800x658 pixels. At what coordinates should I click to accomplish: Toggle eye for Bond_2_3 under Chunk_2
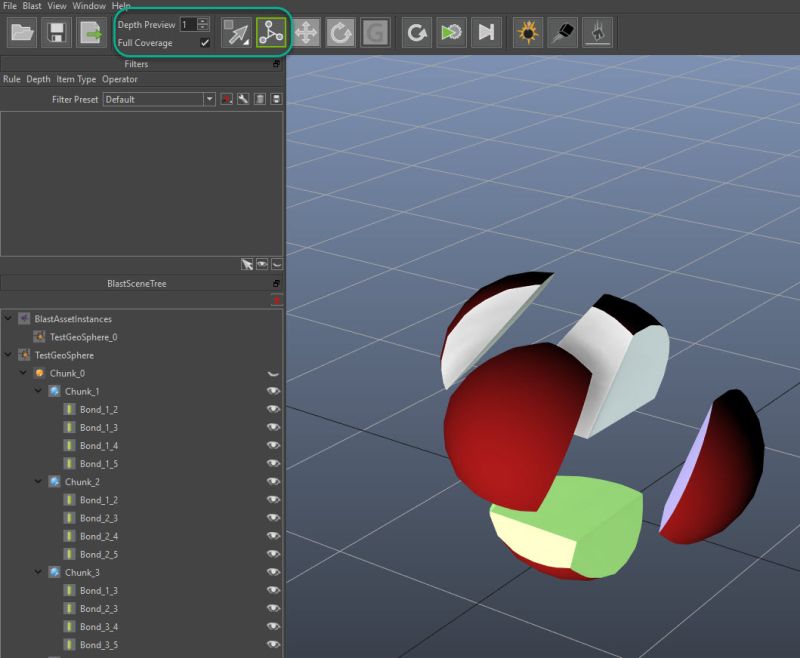pyautogui.click(x=273, y=518)
